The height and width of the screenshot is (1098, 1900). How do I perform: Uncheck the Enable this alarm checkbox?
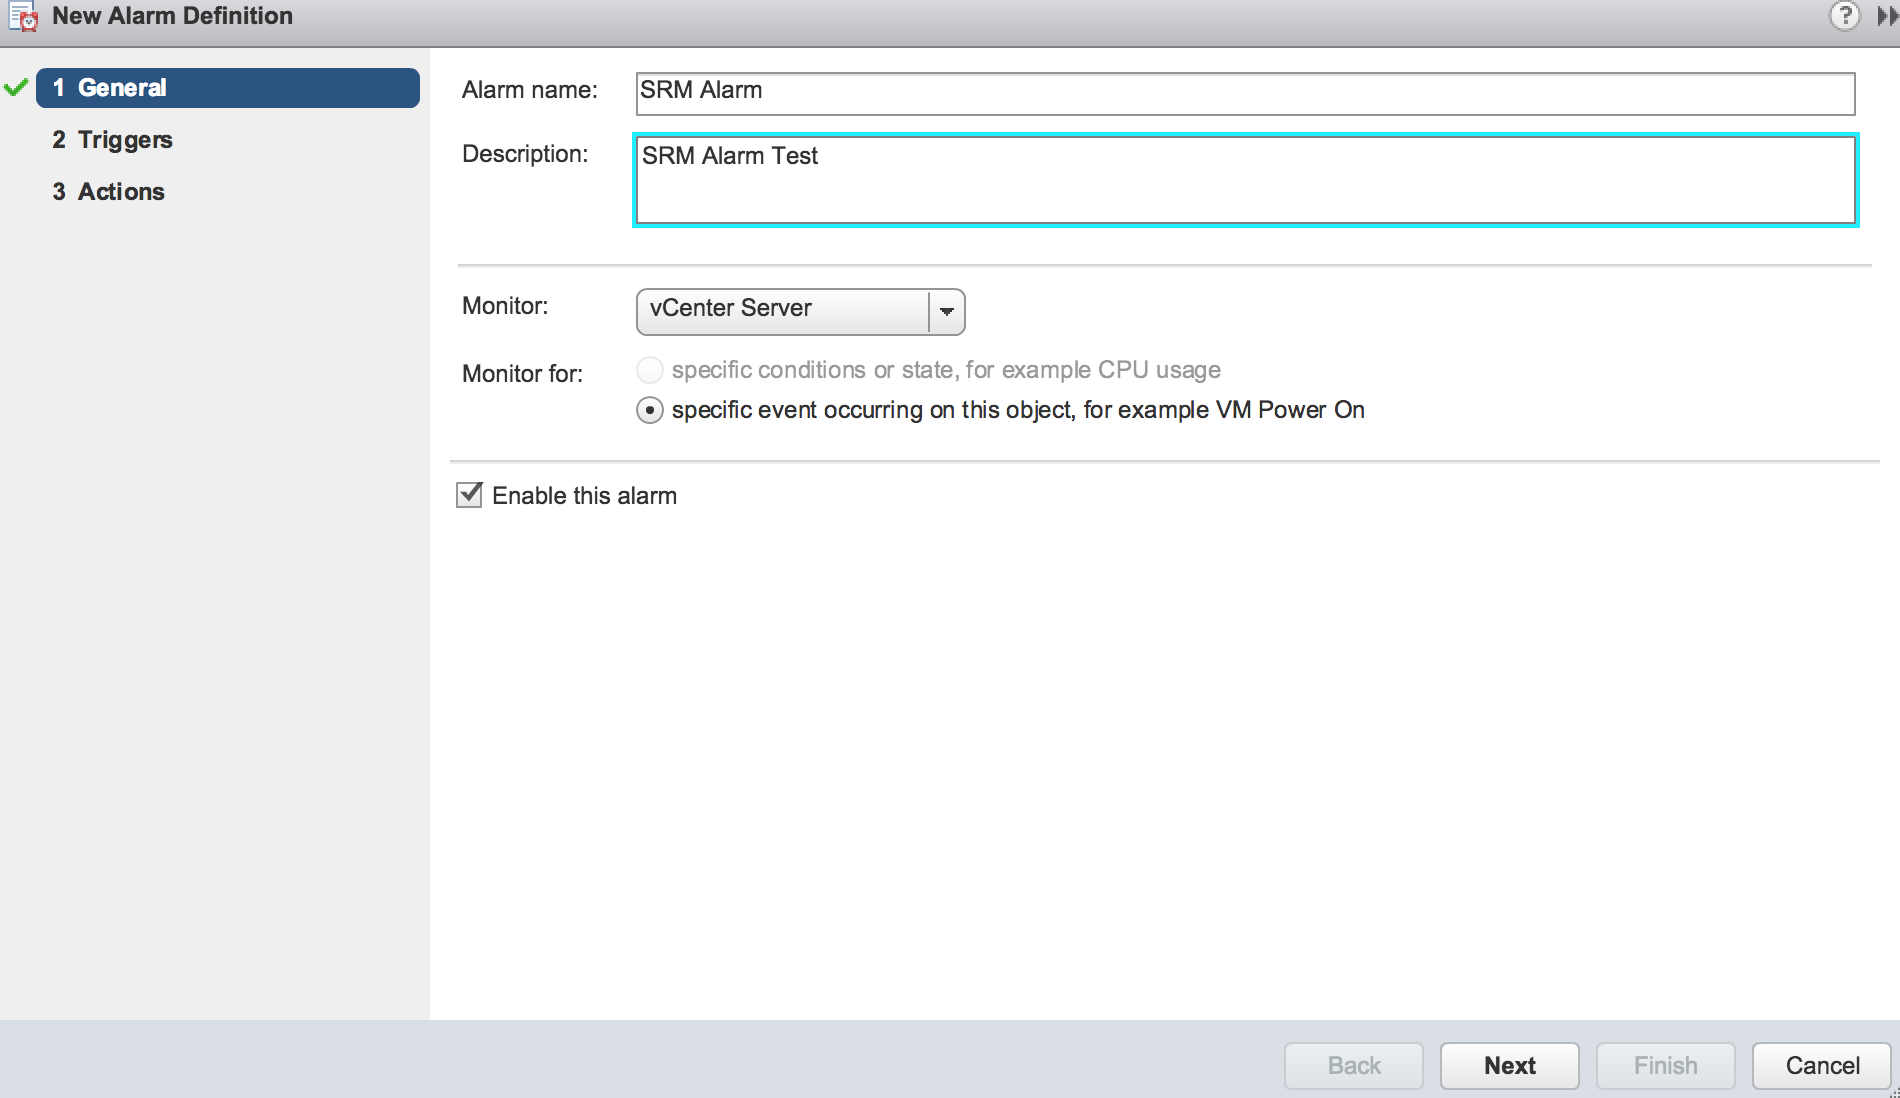tap(469, 495)
